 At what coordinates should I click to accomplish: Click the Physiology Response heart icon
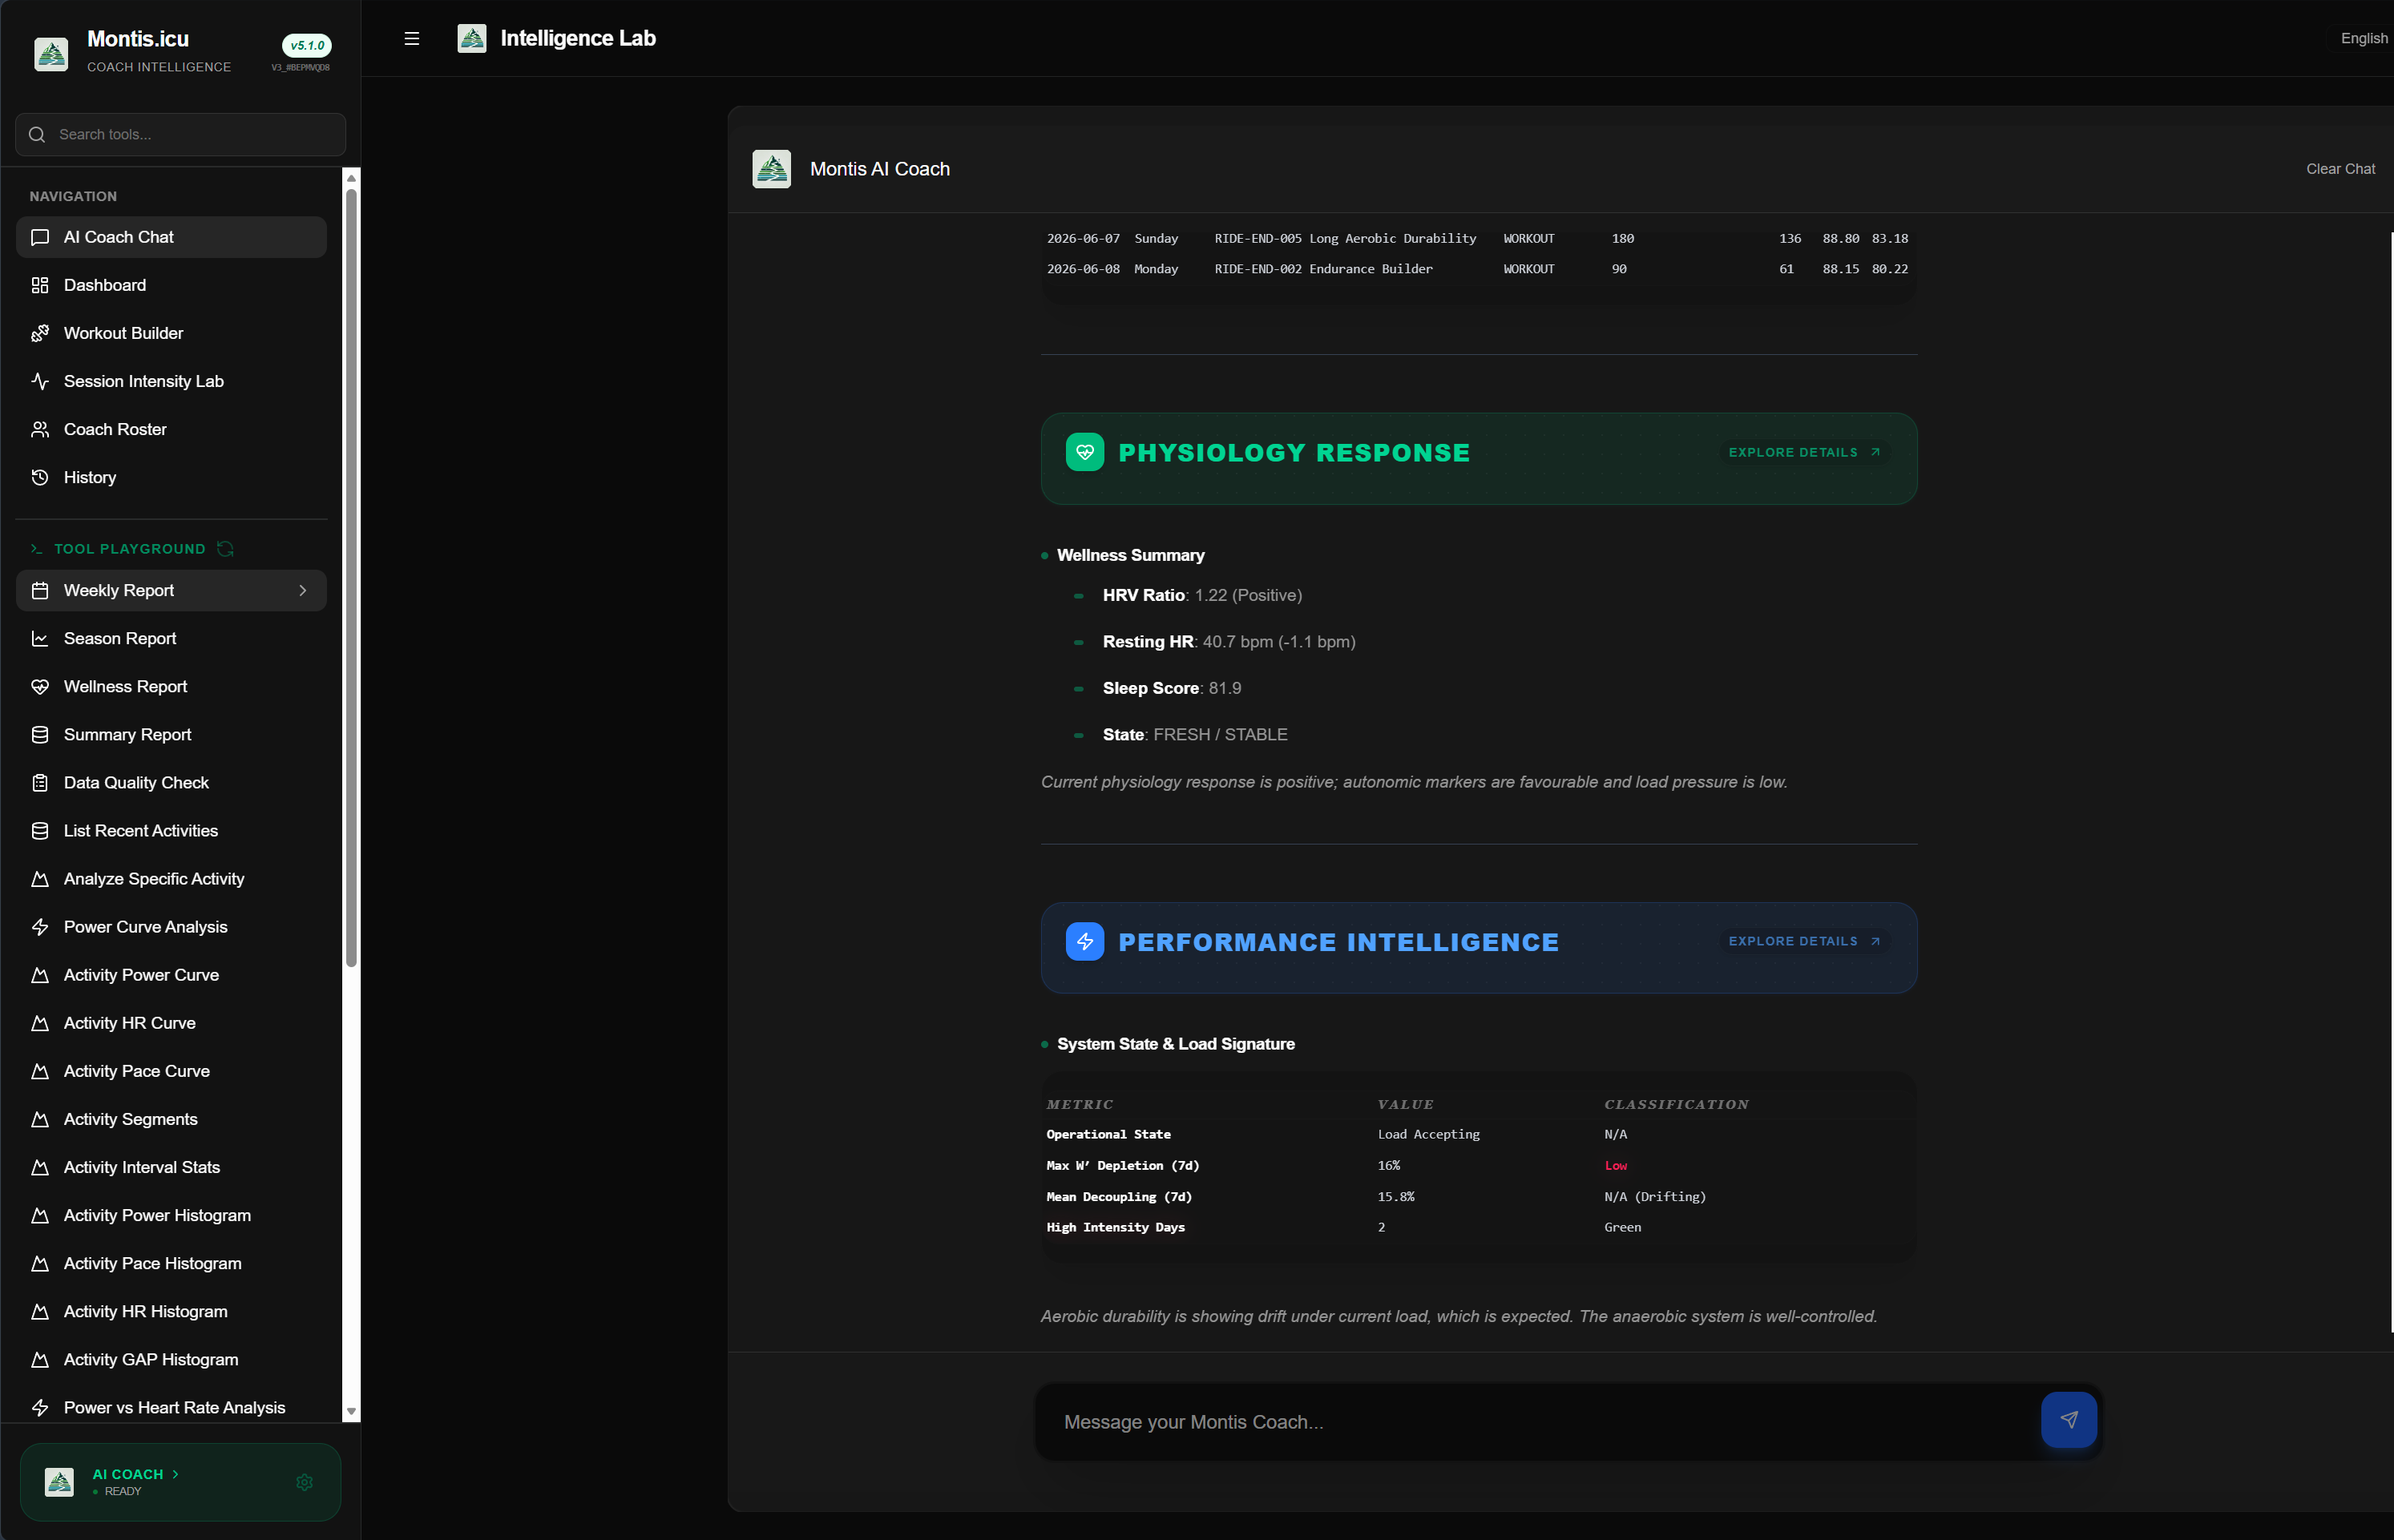coord(1085,452)
